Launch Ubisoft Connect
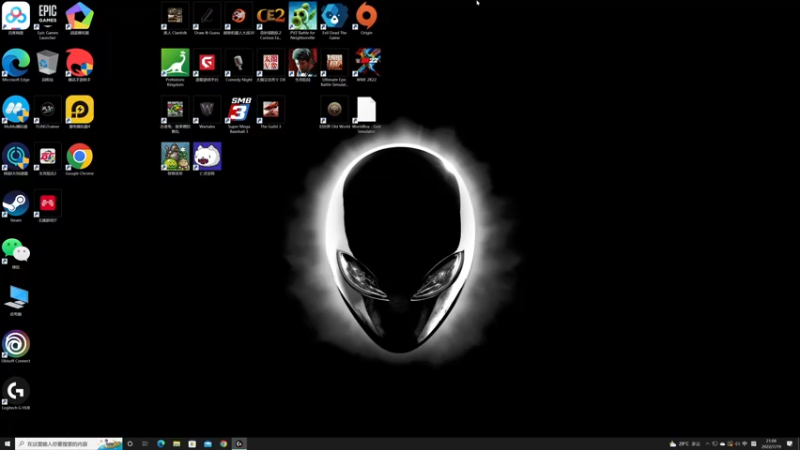 coord(16,345)
